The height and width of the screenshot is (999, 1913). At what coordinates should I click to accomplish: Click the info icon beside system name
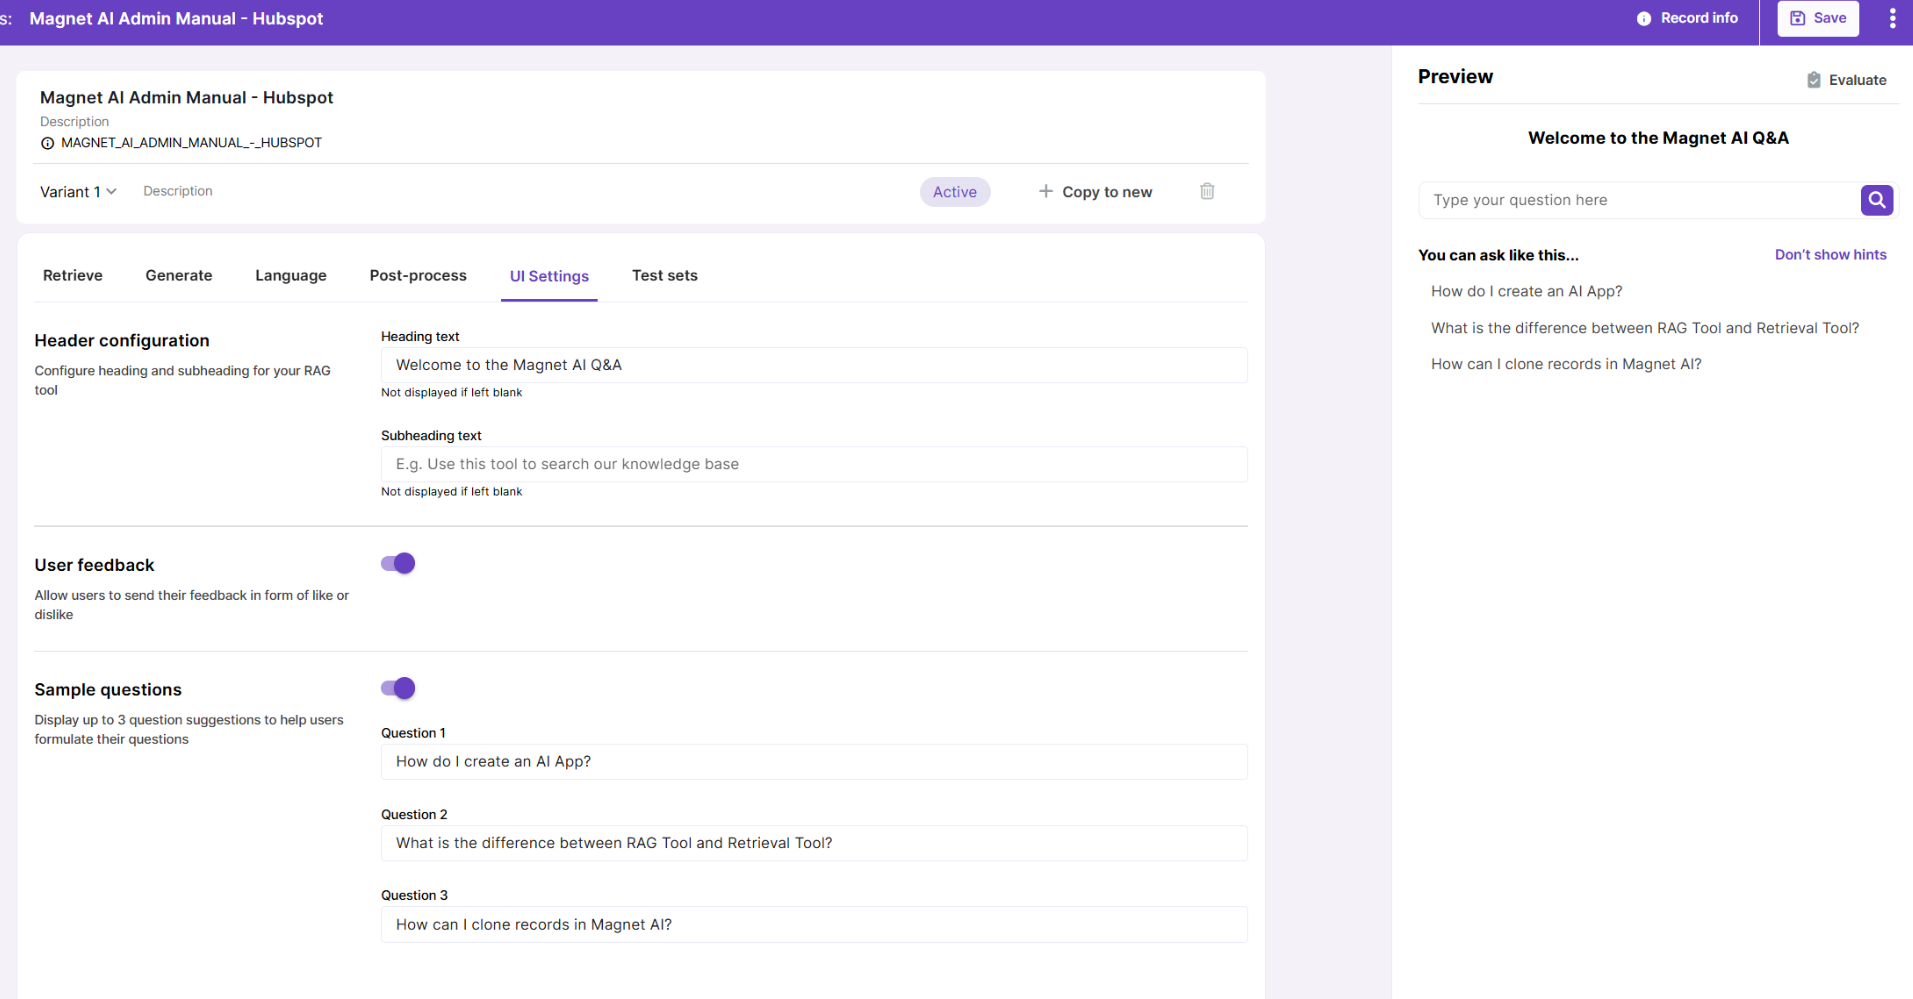click(x=47, y=143)
